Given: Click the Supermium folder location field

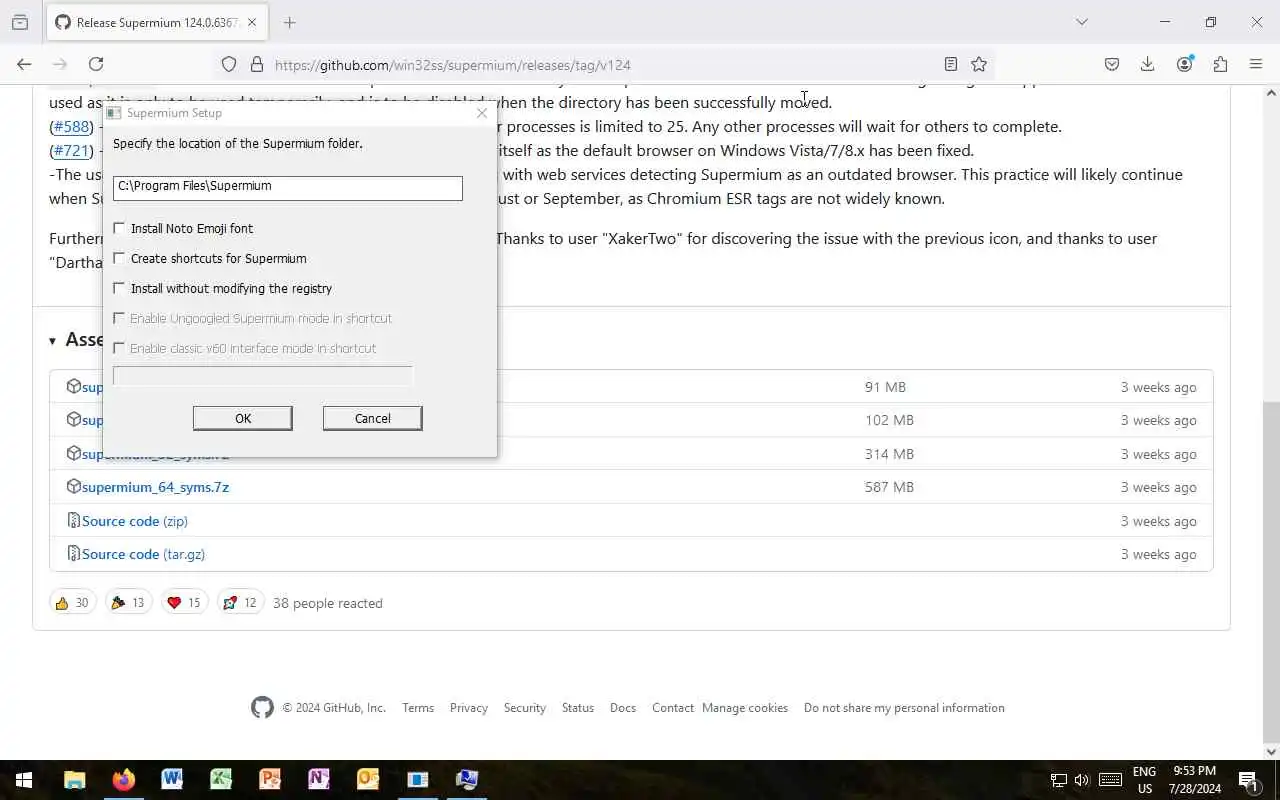Looking at the screenshot, I should [x=288, y=187].
